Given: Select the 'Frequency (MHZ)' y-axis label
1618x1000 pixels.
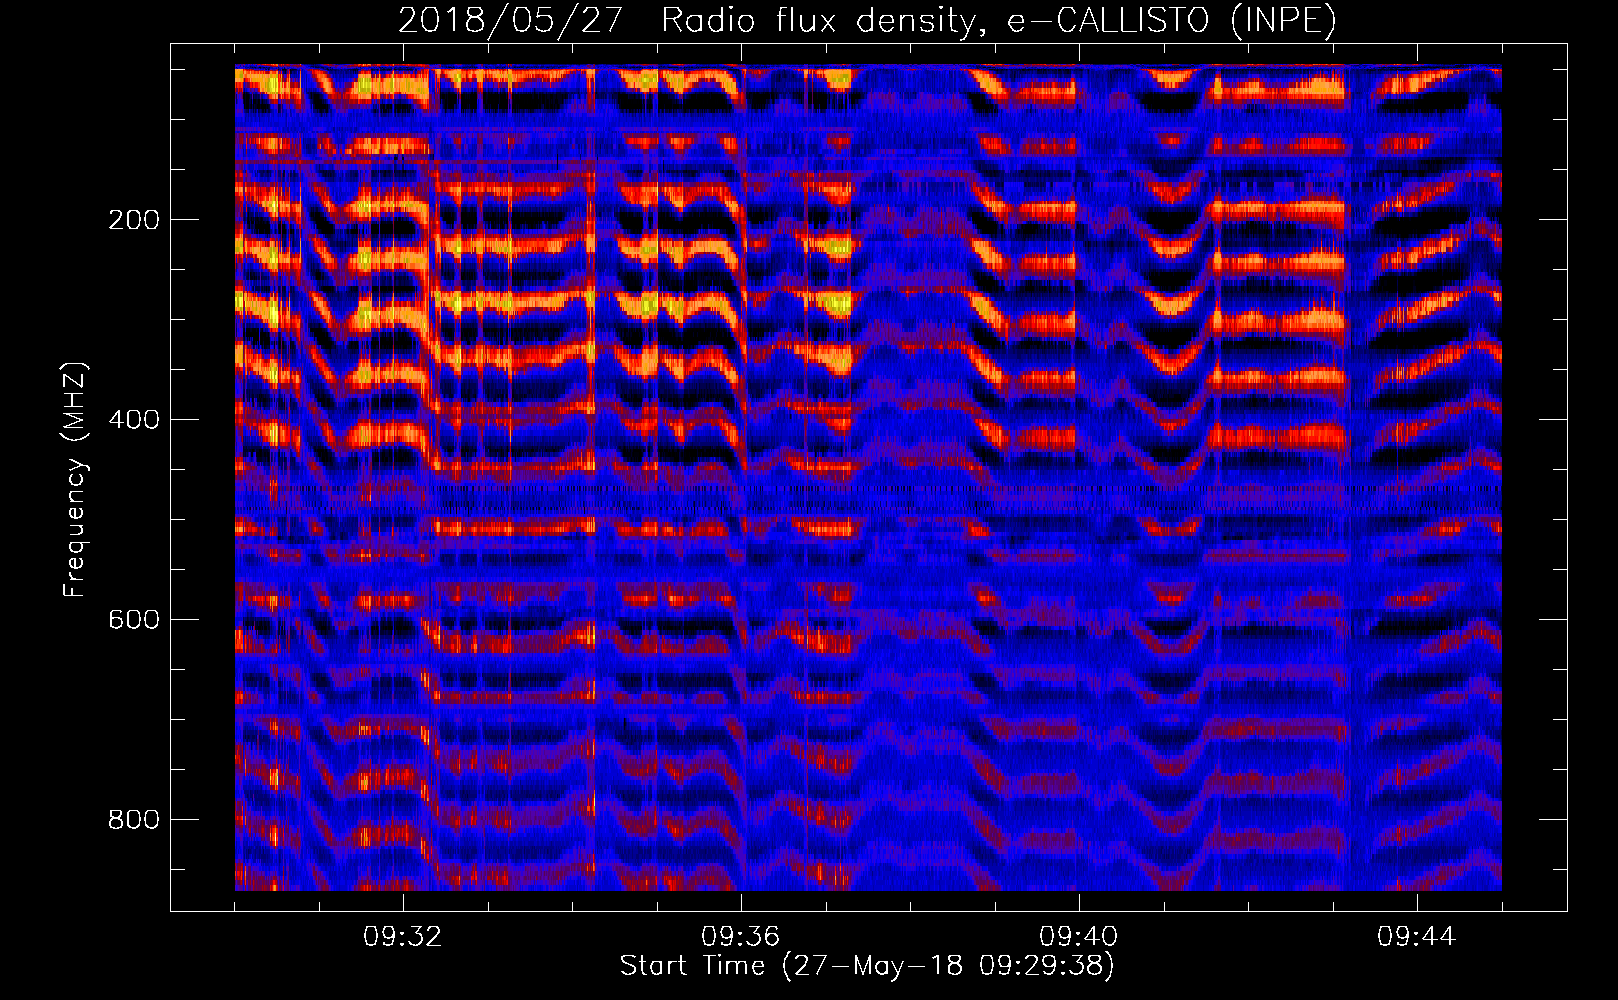Looking at the screenshot, I should pos(74,479).
